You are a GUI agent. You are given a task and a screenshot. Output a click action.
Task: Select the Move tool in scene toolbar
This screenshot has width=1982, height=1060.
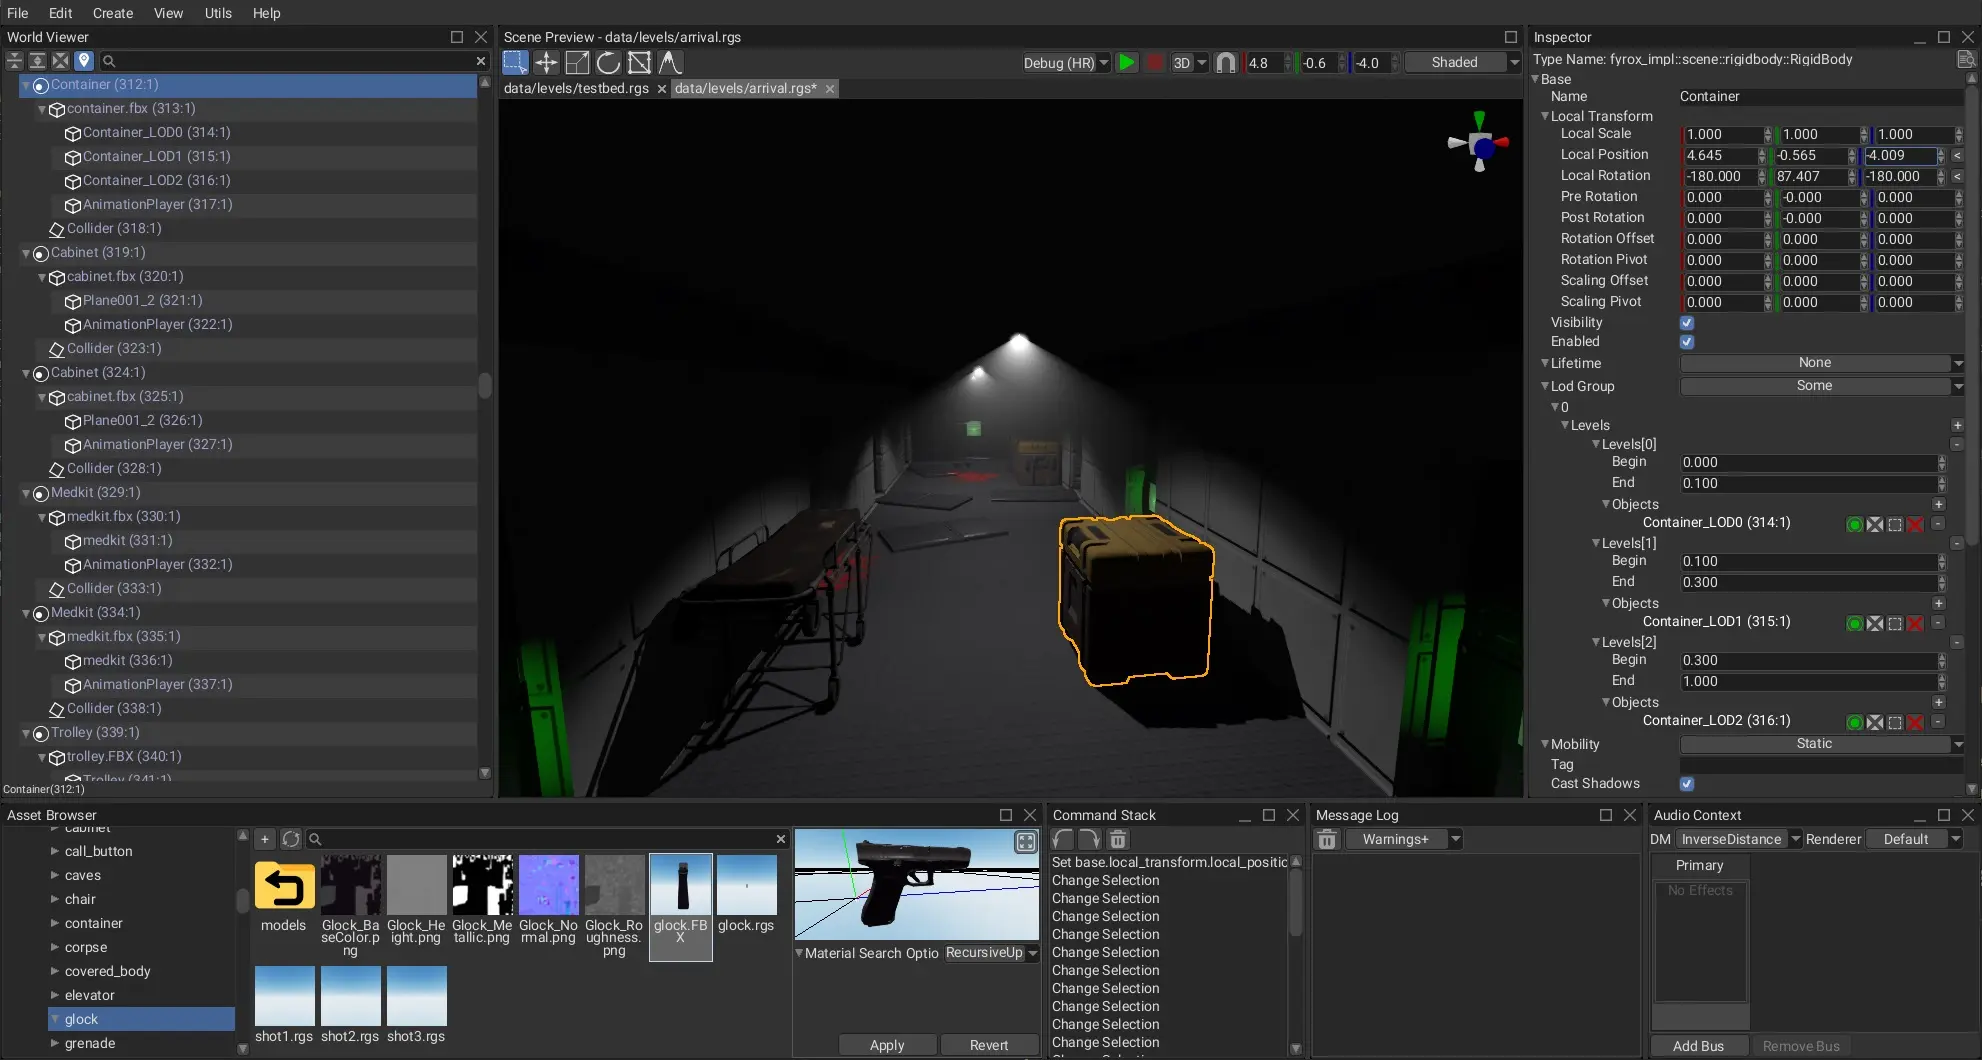(x=546, y=63)
